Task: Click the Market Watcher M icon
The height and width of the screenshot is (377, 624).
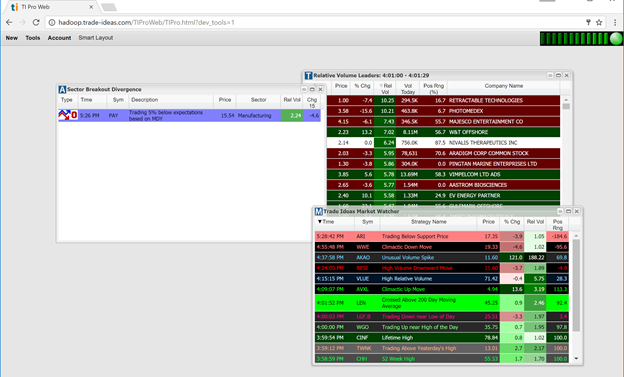Action: [318, 211]
